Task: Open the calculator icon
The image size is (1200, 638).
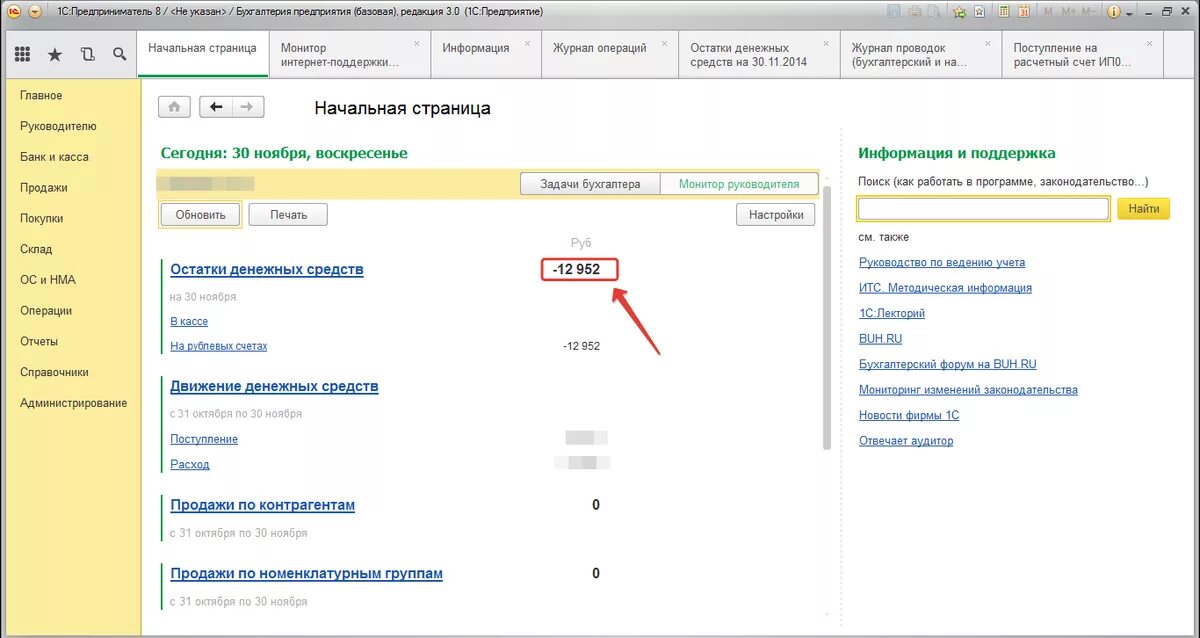Action: click(1003, 12)
